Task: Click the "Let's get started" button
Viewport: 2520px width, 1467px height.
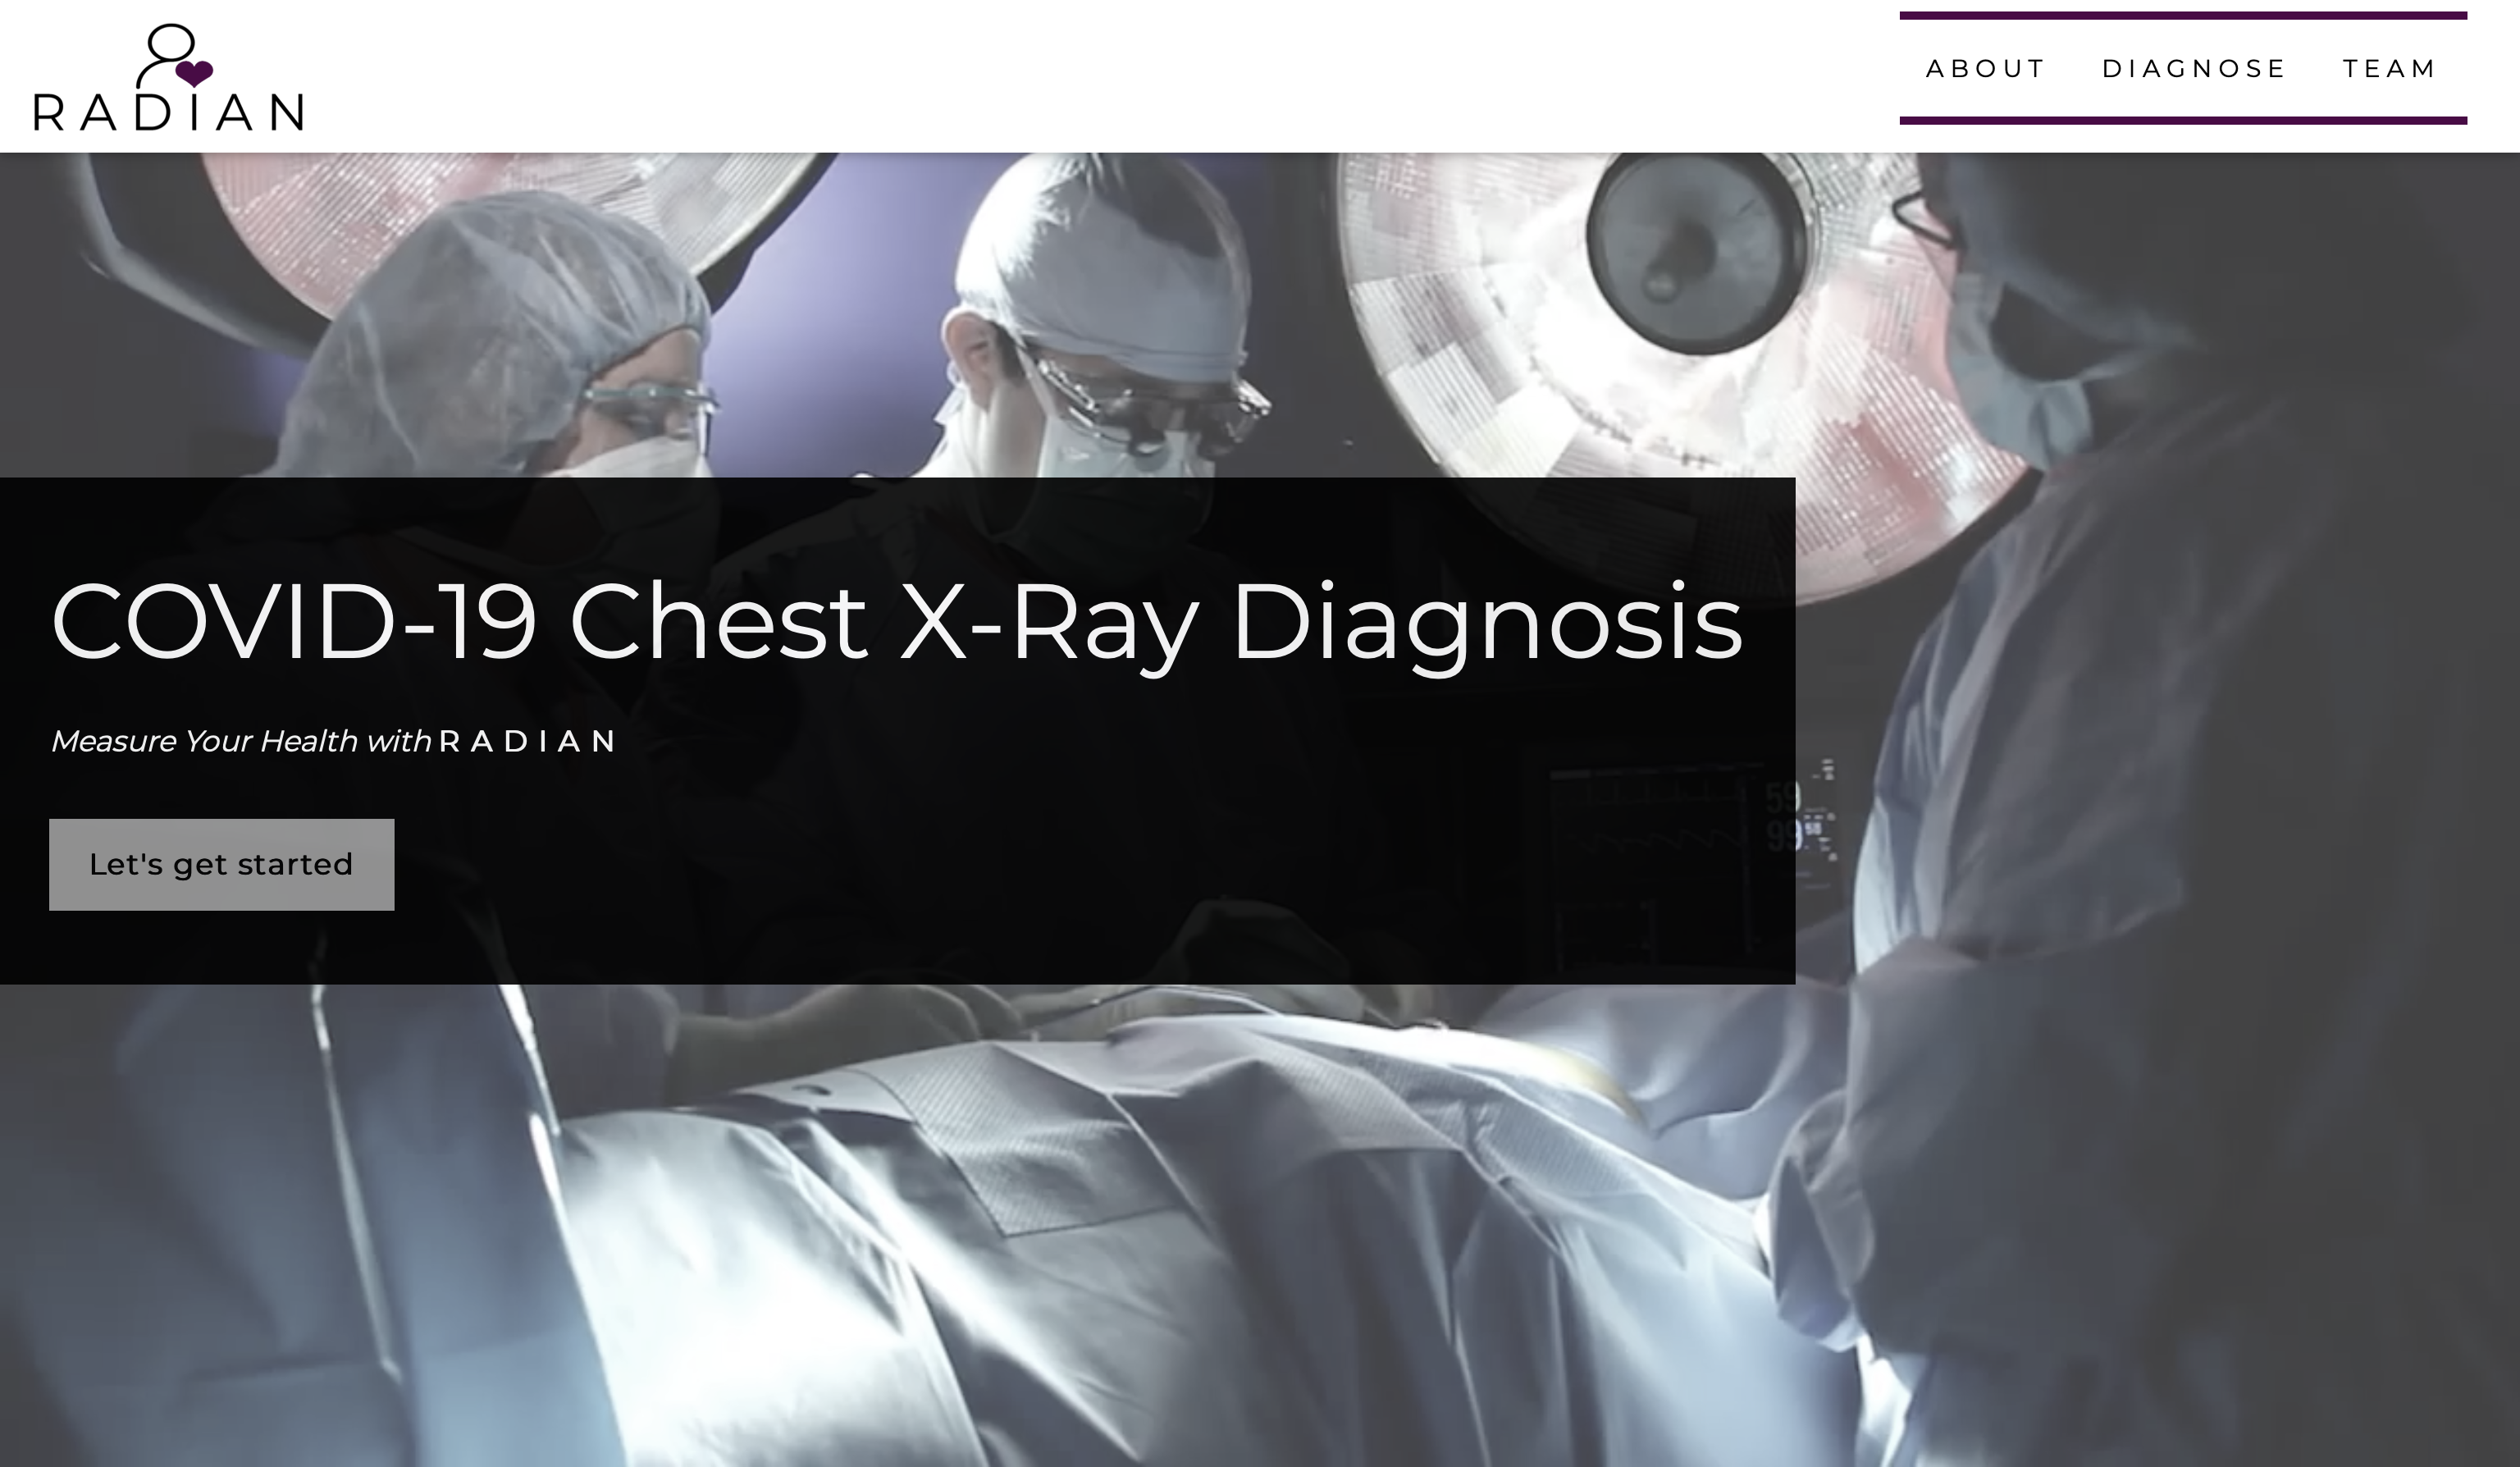Action: [x=221, y=864]
